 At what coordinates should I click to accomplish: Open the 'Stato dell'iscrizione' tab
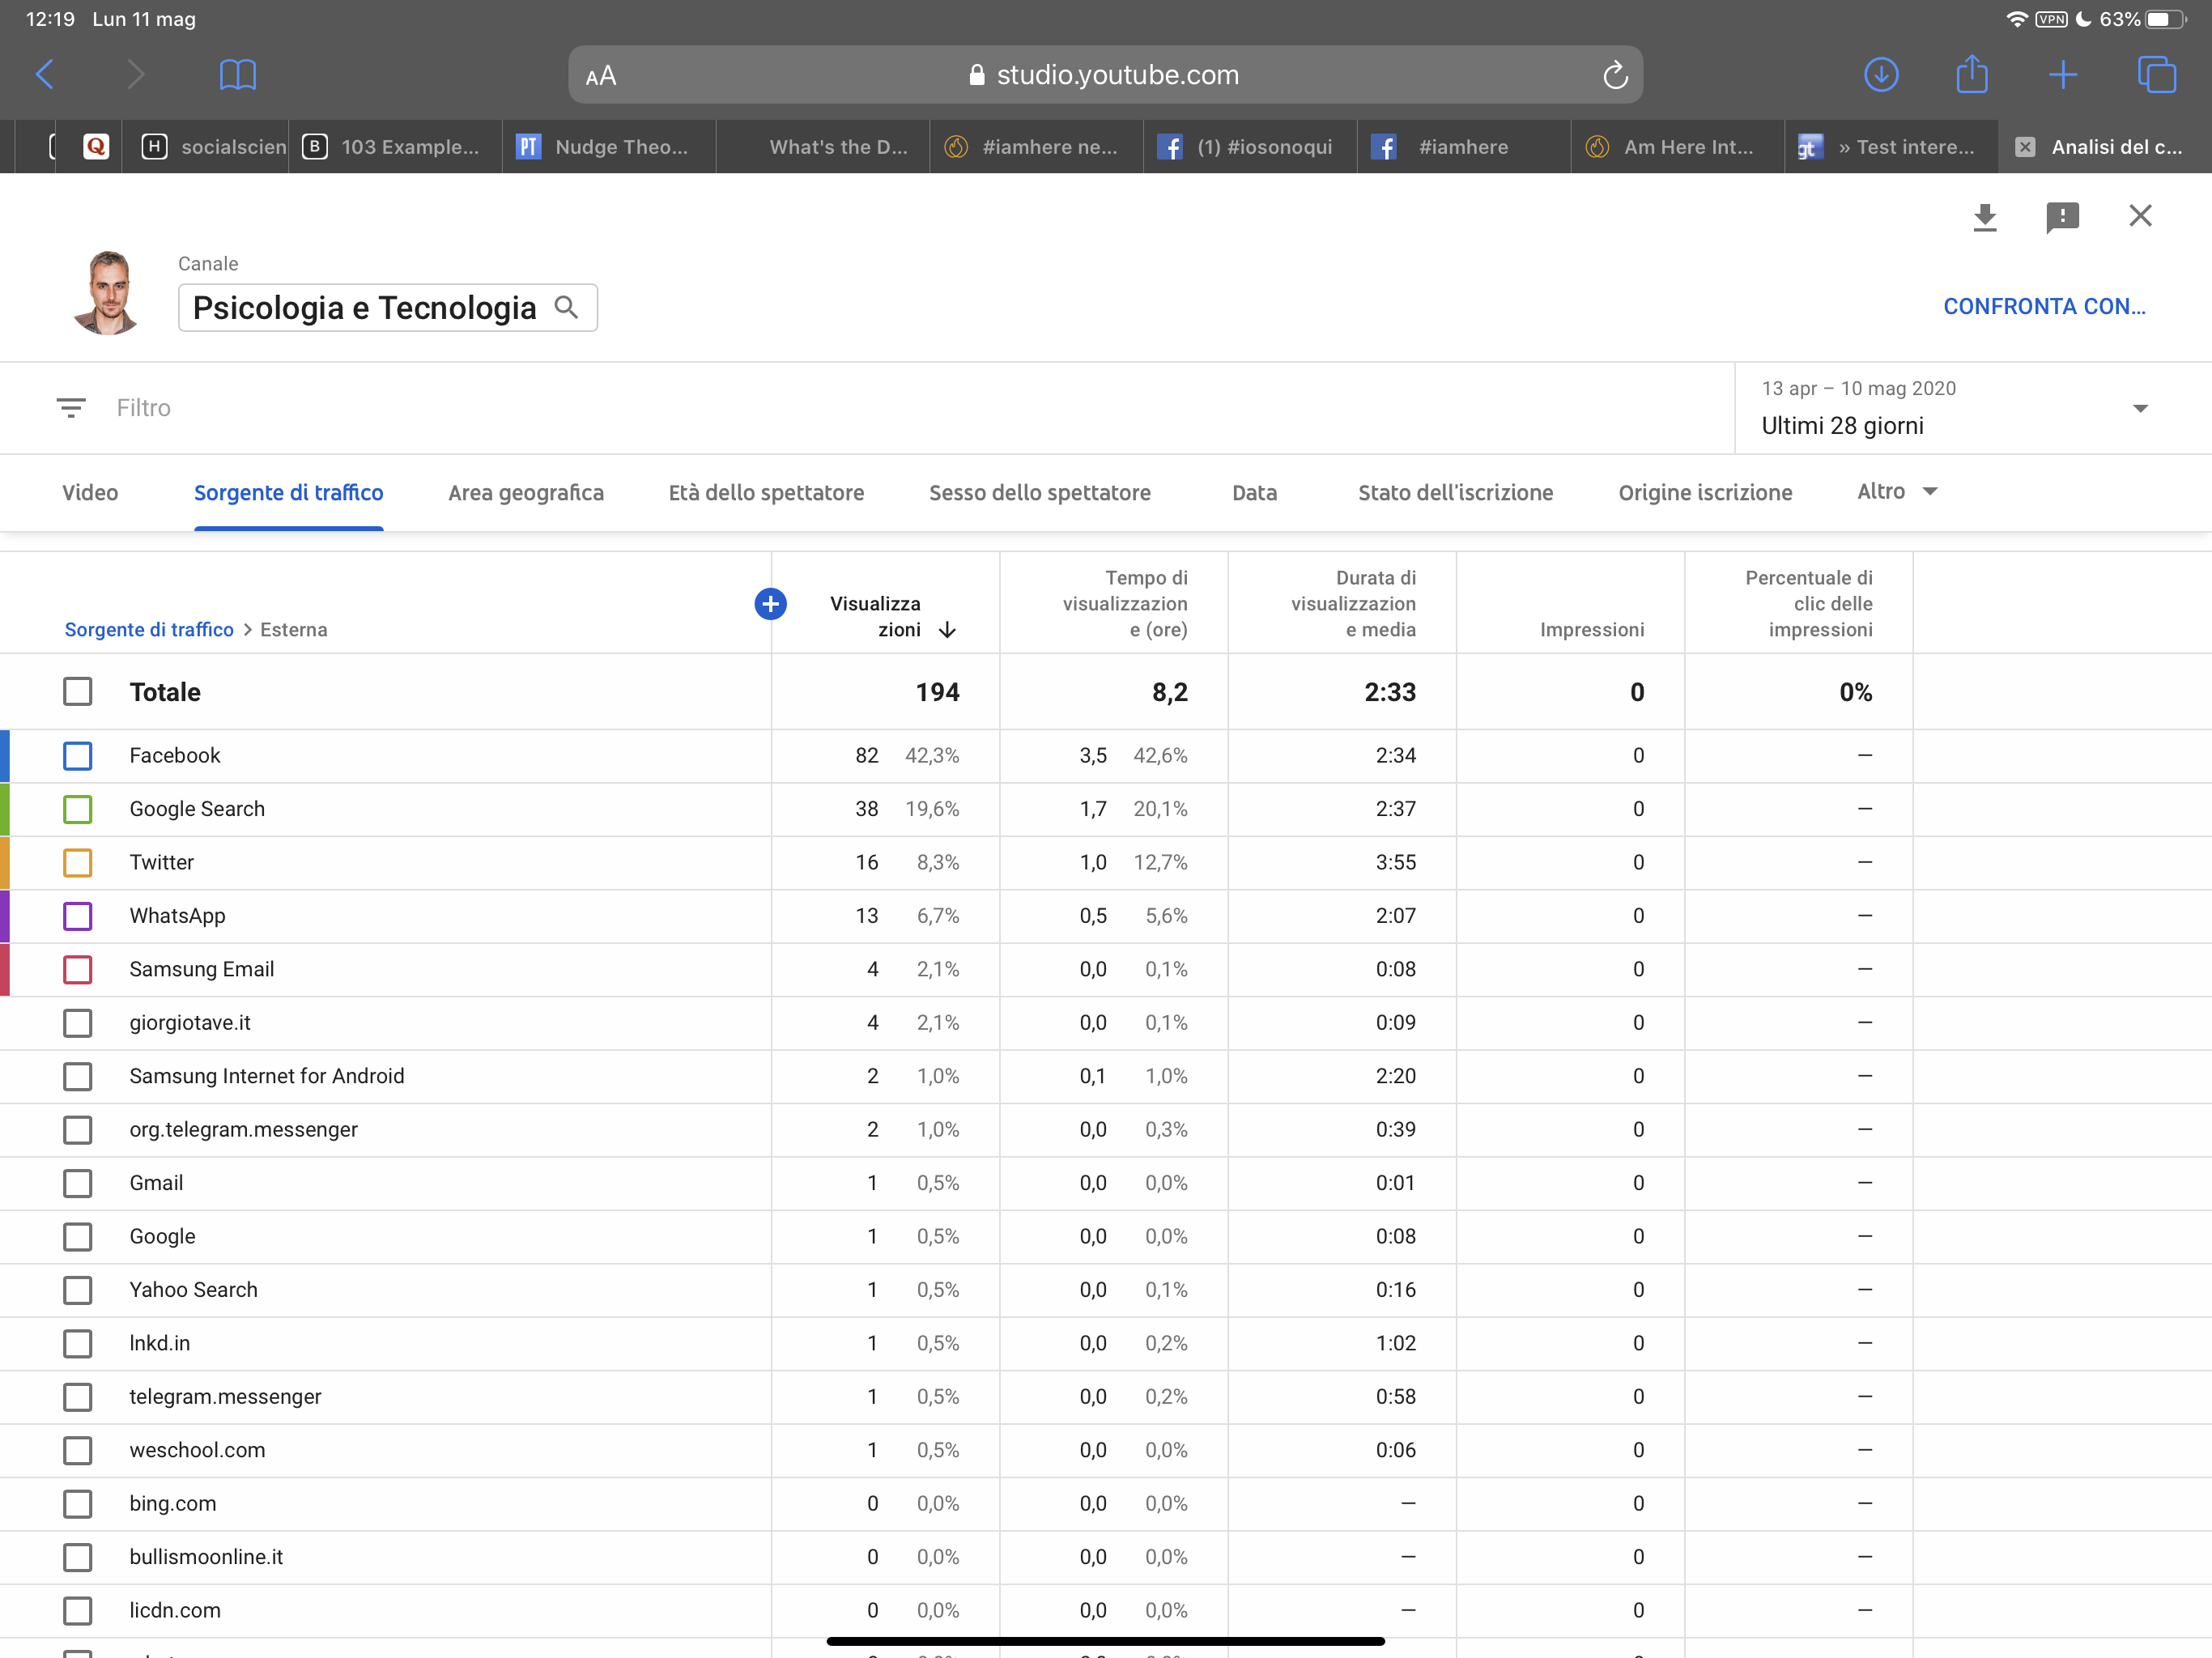(x=1455, y=492)
